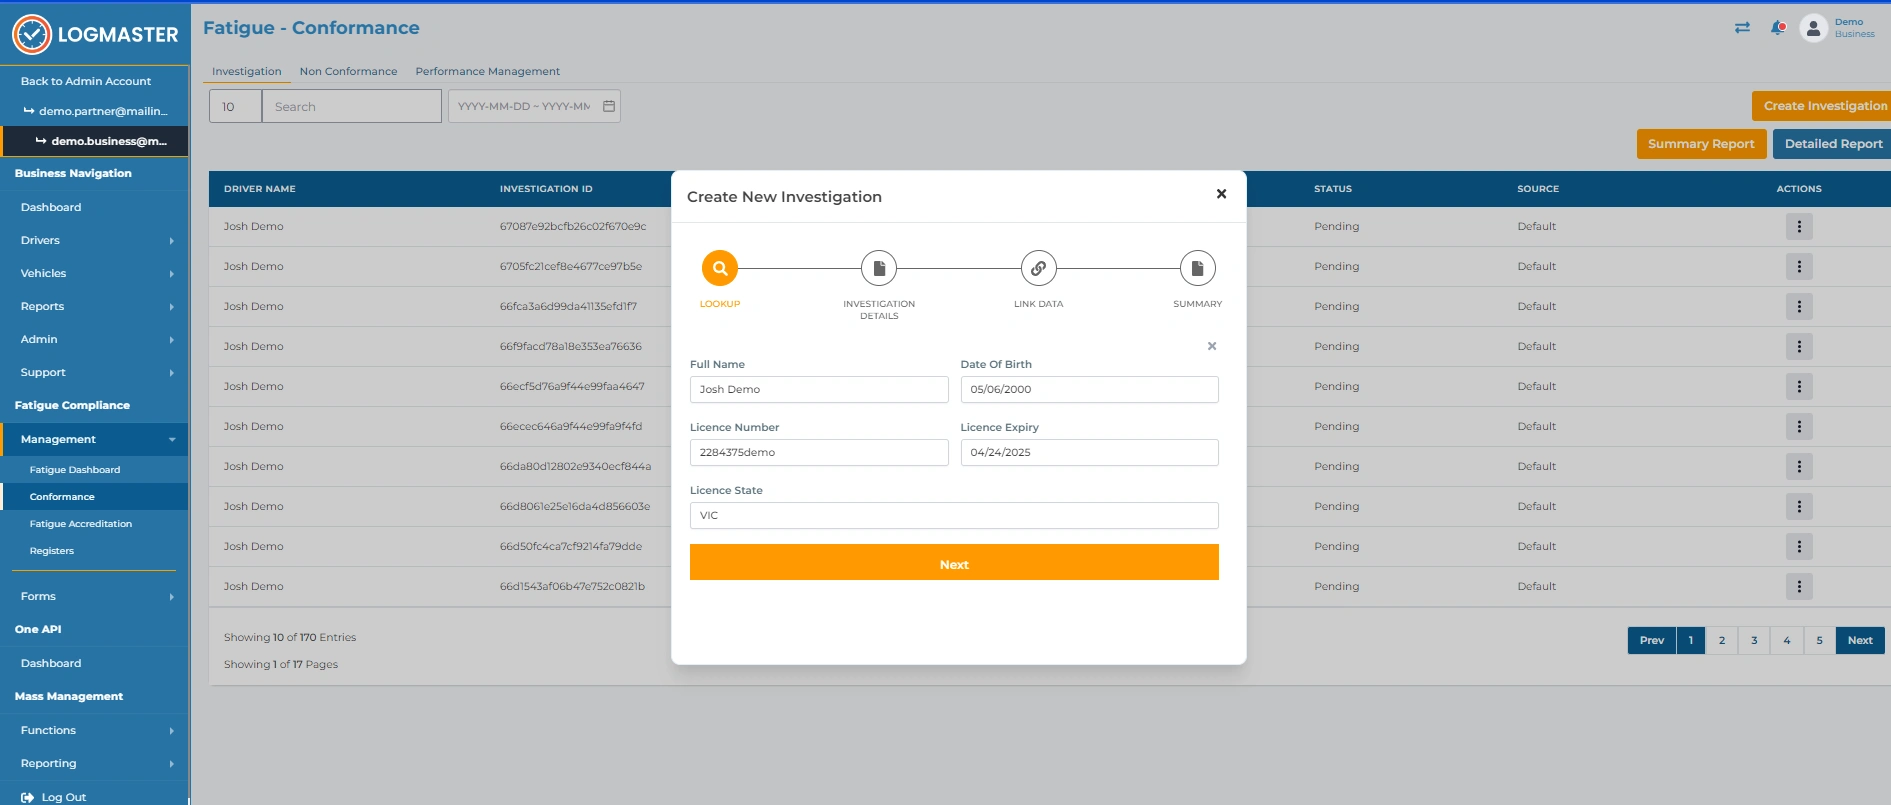The image size is (1891, 805).
Task: Open actions menu for investigation 66f9facd78a18e353ea76636
Action: 1799,347
